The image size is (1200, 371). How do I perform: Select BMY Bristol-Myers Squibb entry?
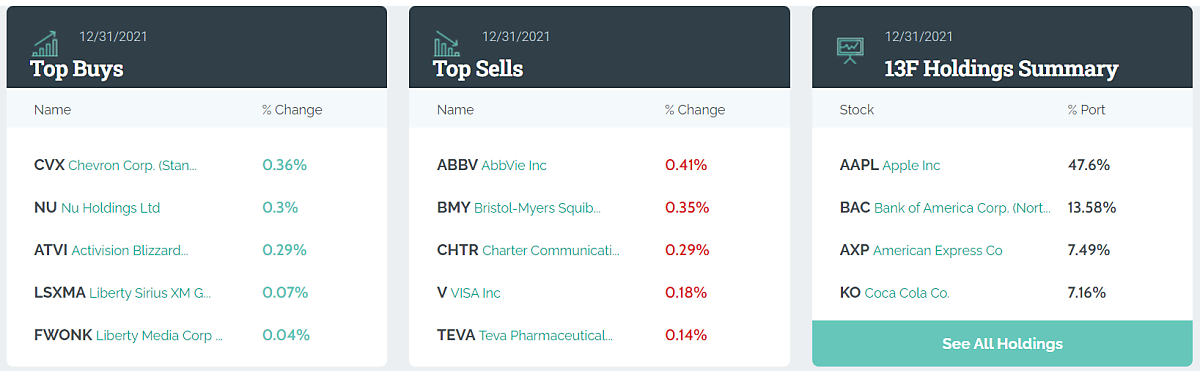[x=519, y=208]
